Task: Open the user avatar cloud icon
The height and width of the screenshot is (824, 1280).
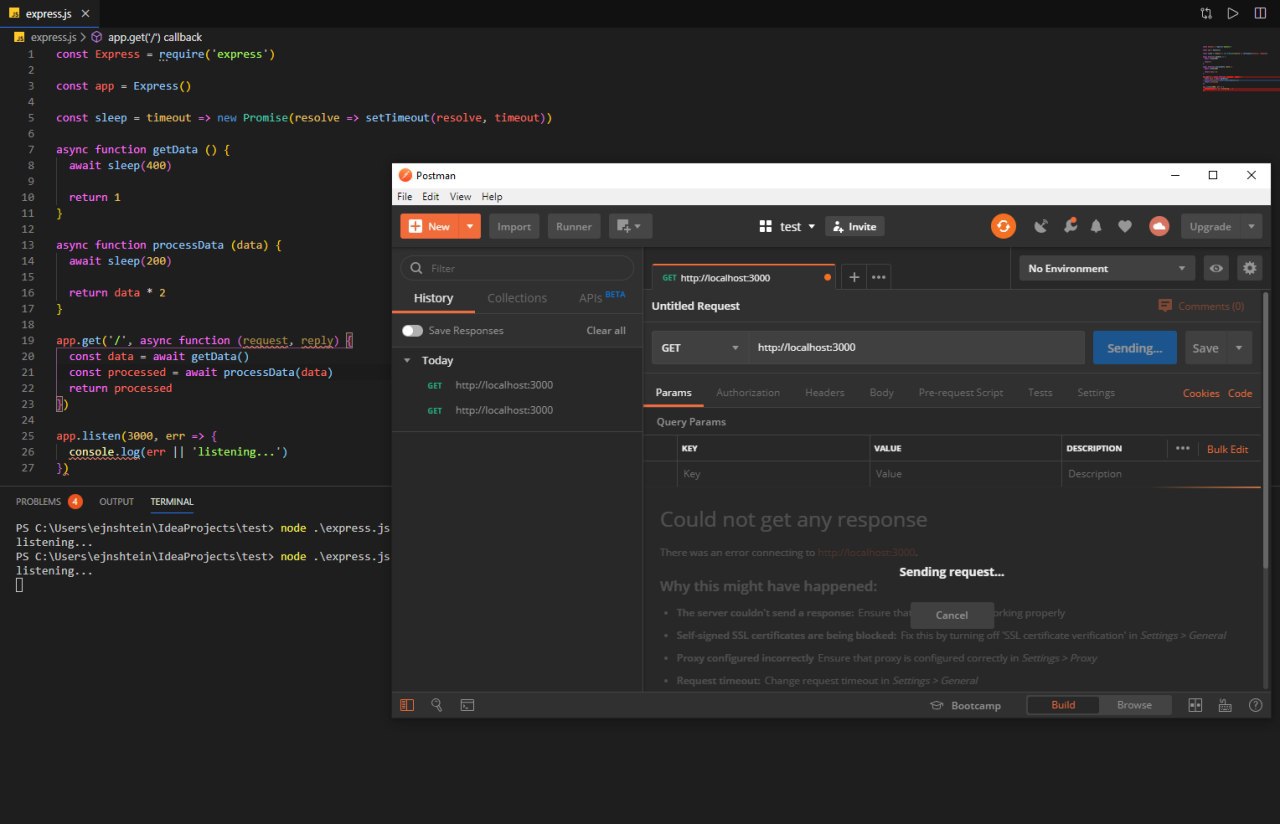Action: (1159, 226)
